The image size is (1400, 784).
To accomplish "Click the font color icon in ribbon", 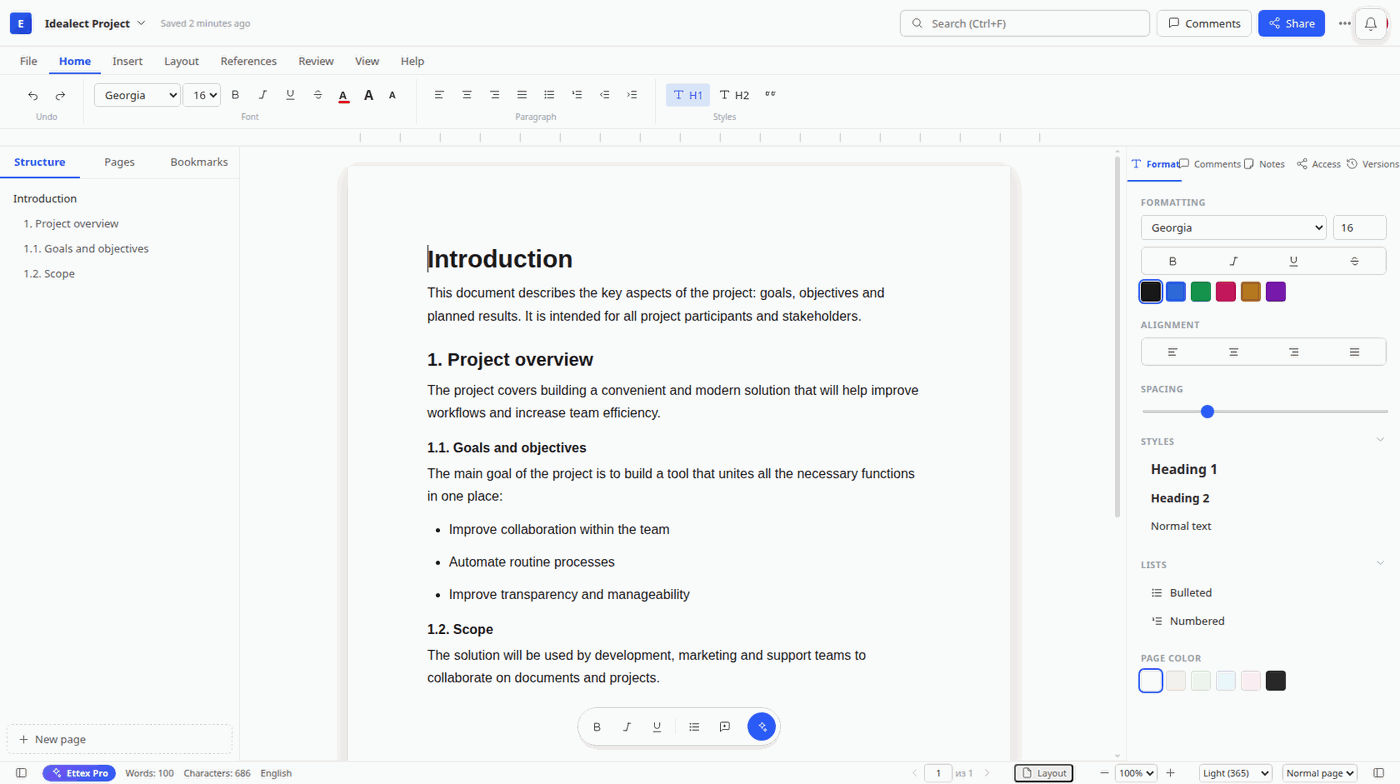I will pos(343,95).
